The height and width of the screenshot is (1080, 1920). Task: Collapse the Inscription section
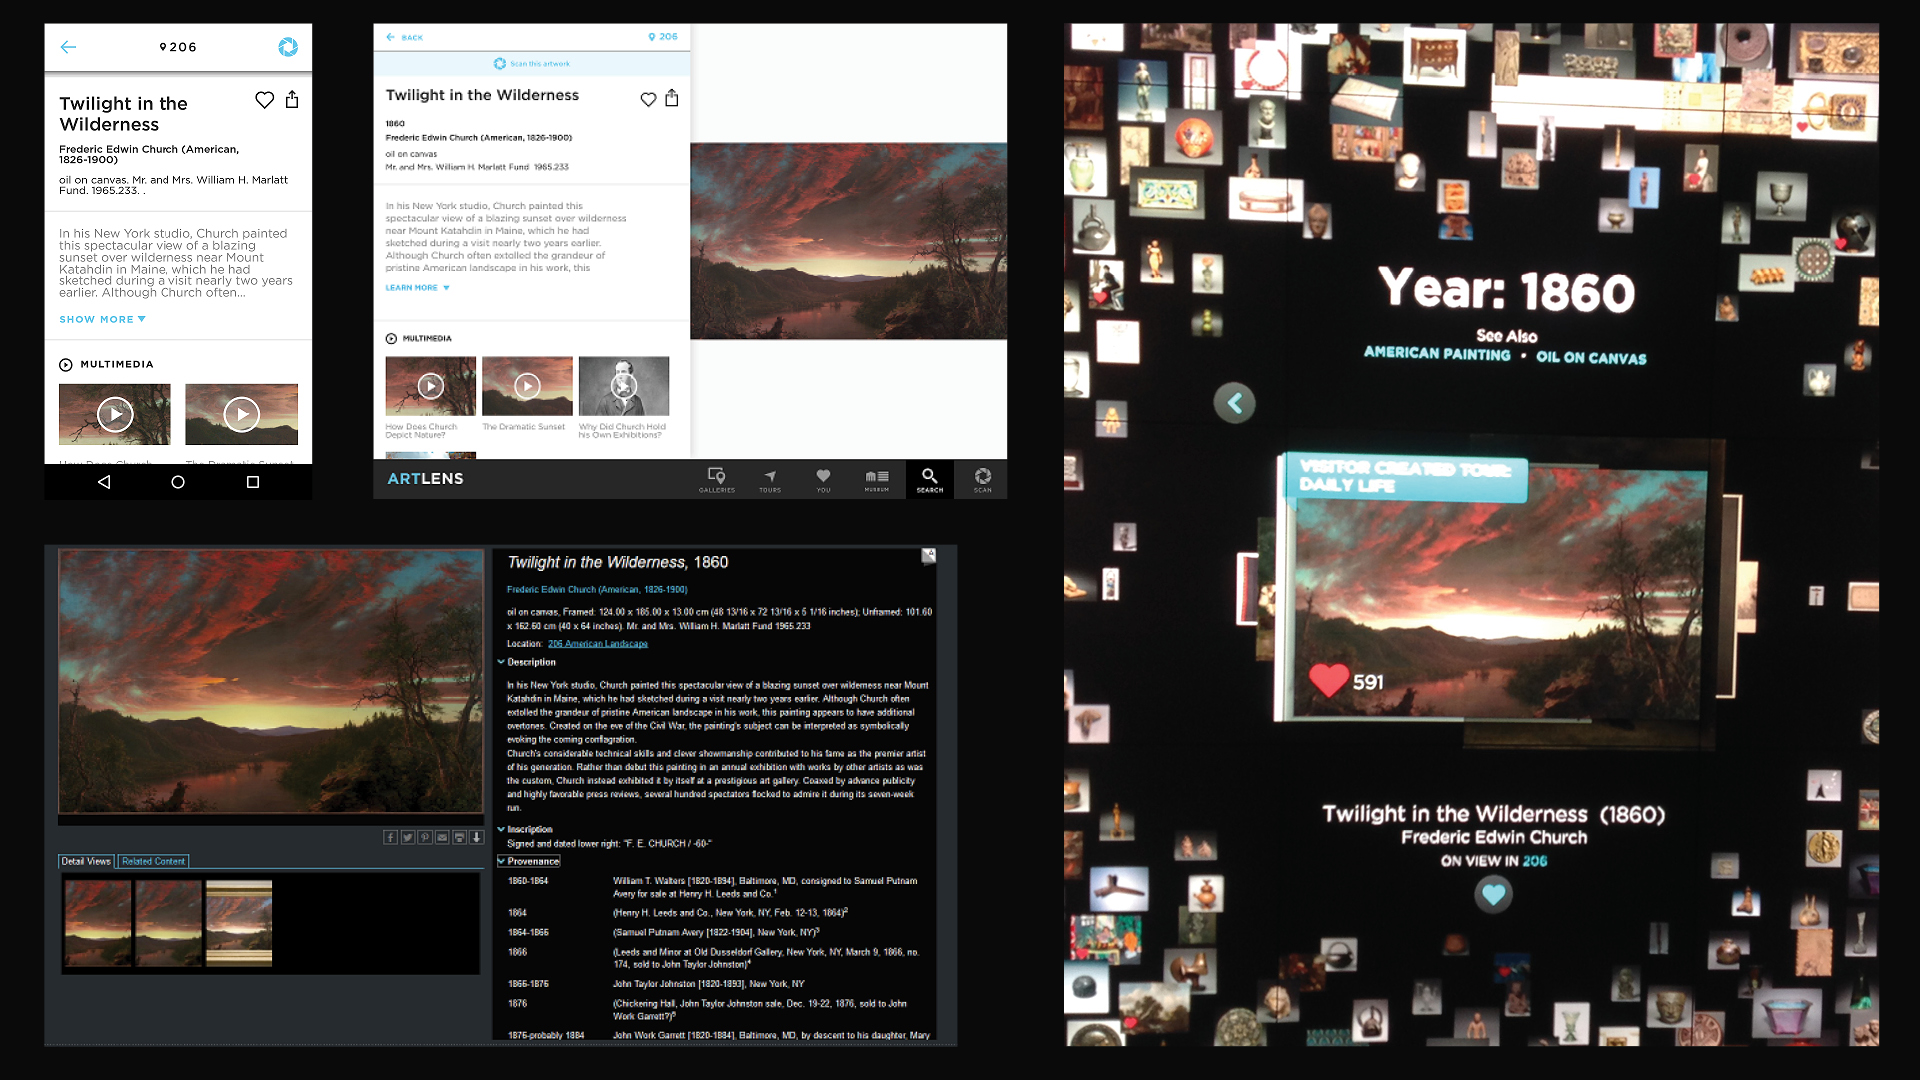[x=525, y=829]
